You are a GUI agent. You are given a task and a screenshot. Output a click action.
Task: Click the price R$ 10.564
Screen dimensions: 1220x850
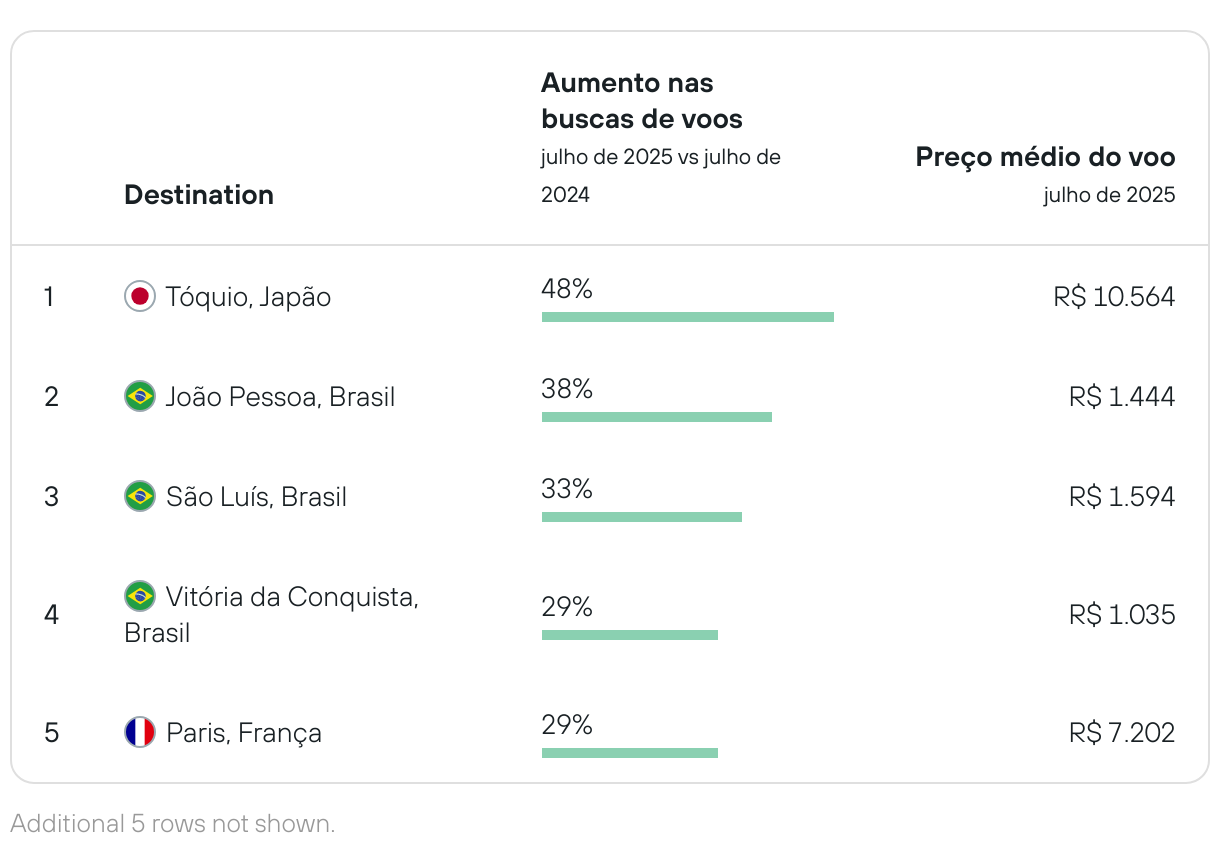[x=1114, y=297]
